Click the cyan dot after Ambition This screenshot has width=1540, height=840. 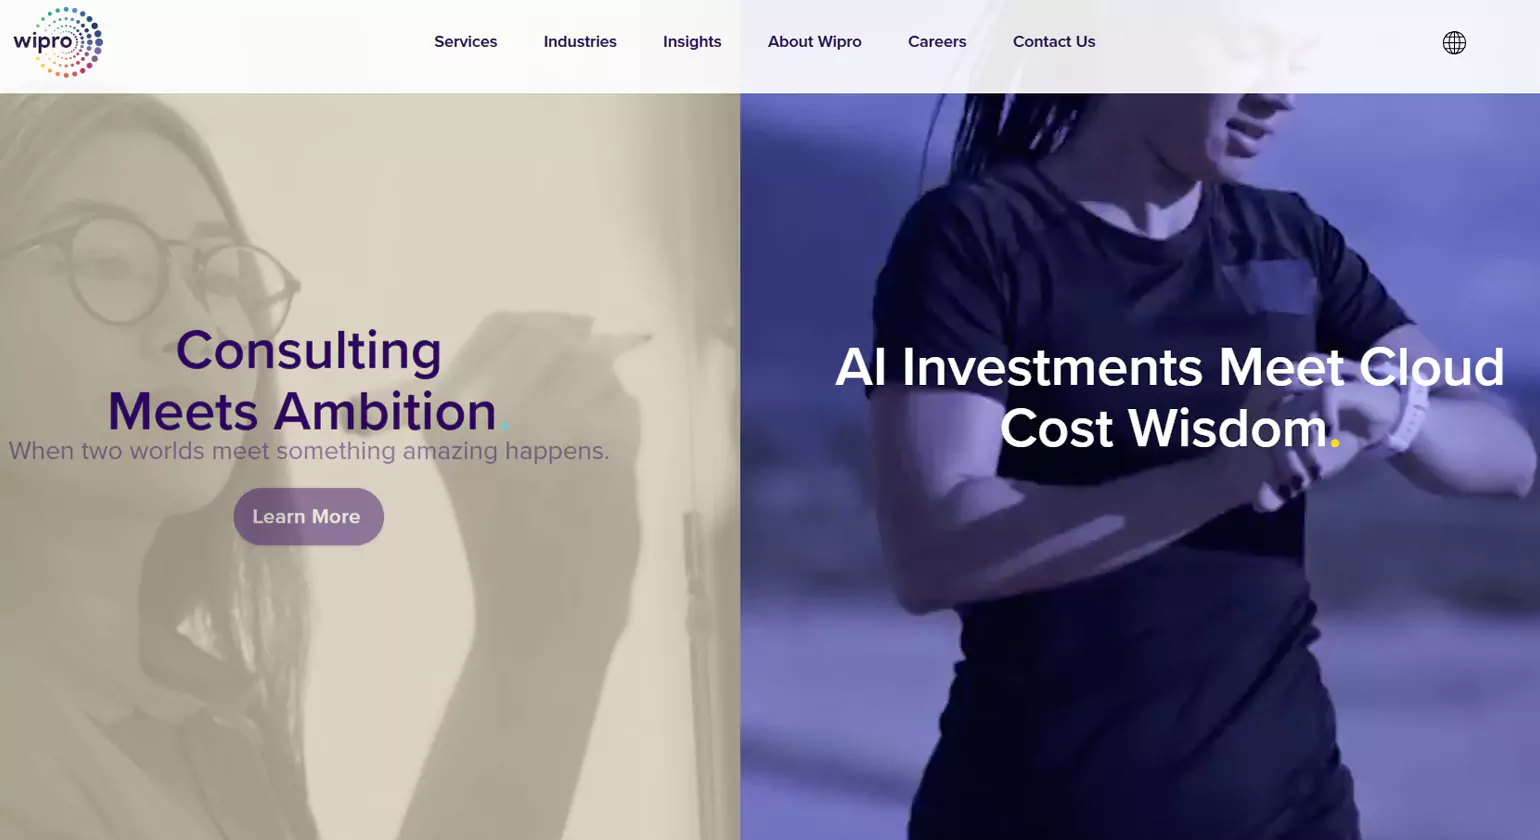point(505,427)
